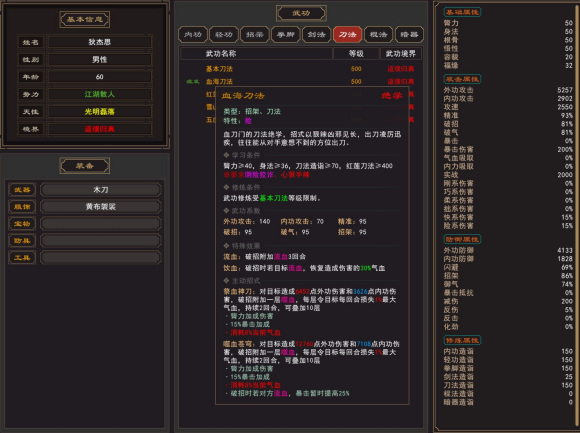Click the name field showing 狄杰思
Screen dimensions: 580x433
point(100,42)
